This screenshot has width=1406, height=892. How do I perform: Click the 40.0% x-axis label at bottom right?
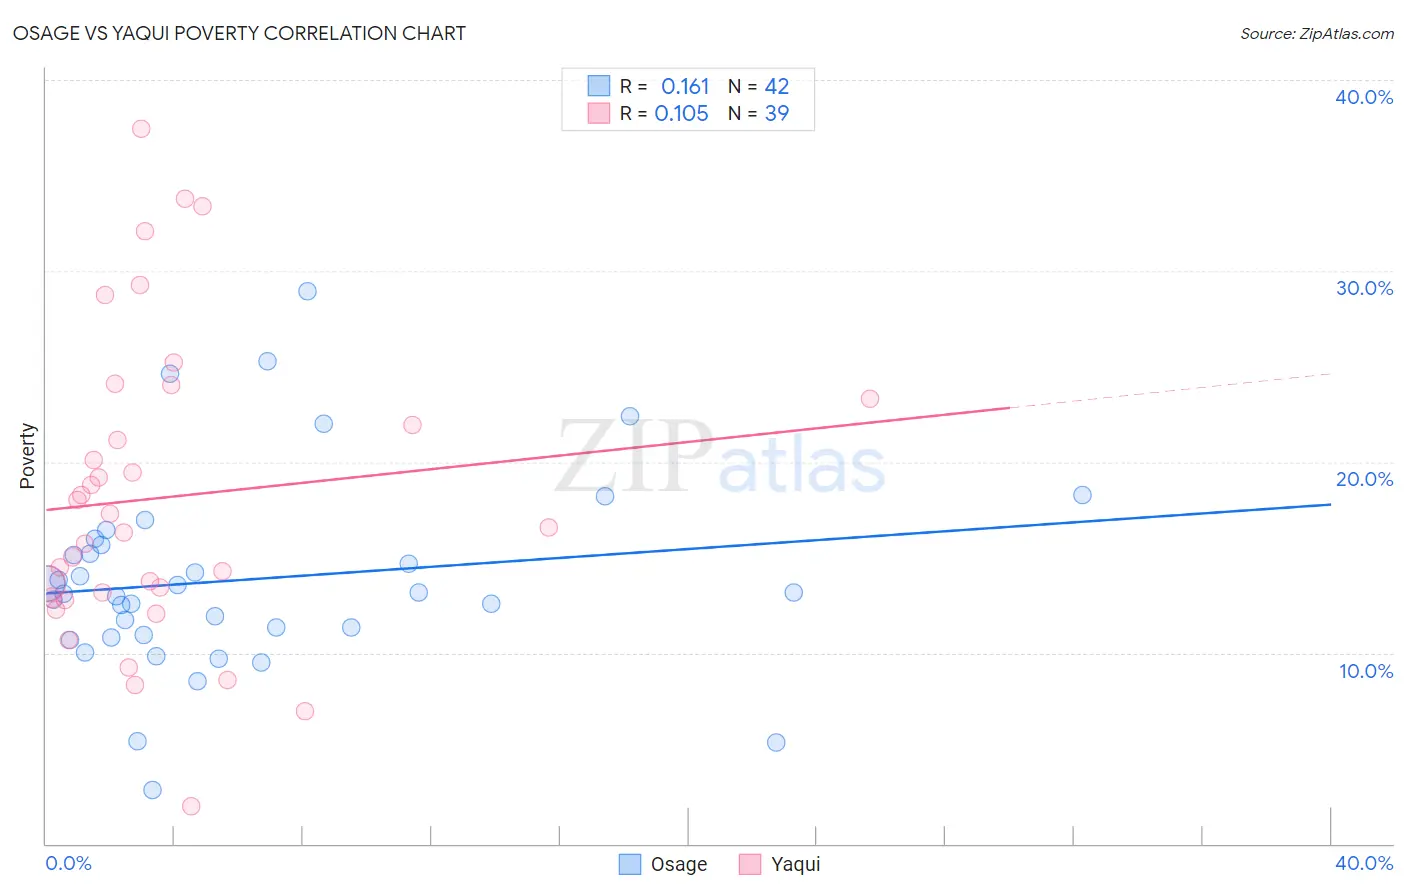click(1364, 863)
